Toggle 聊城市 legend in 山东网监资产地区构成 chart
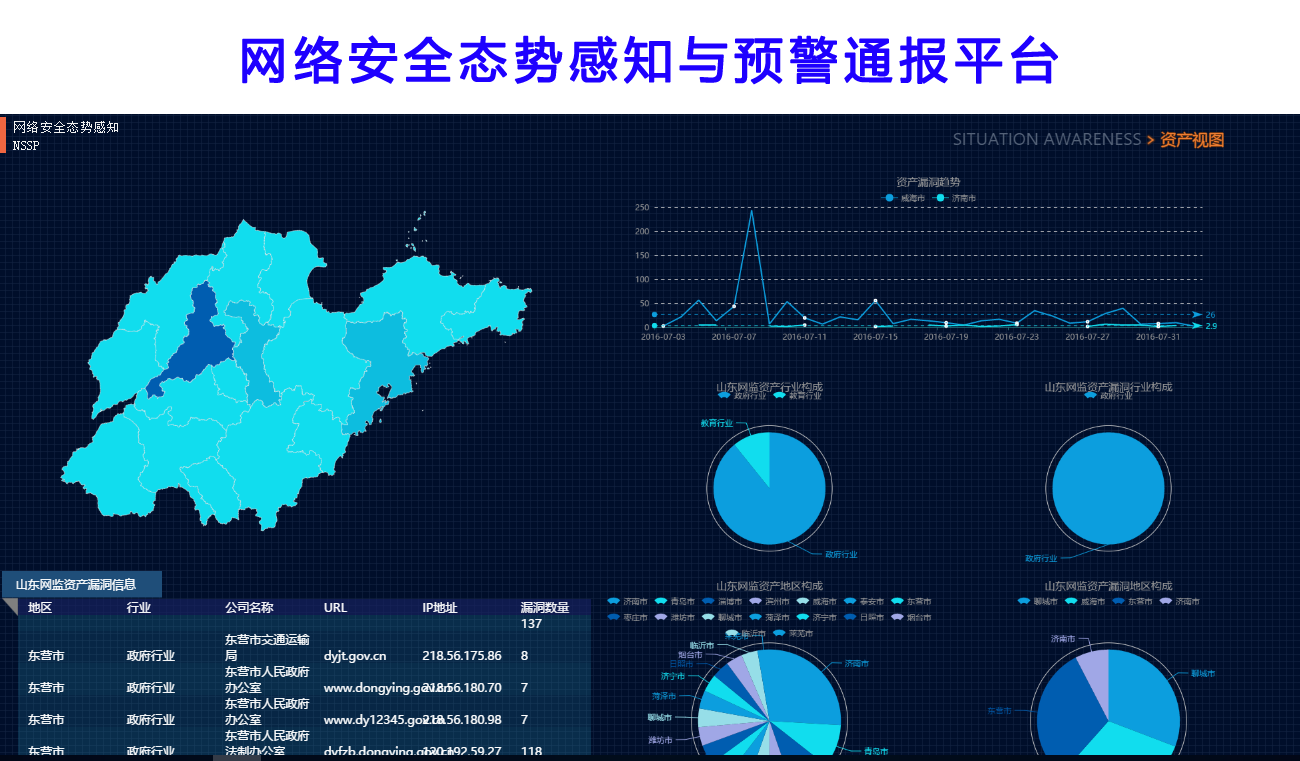 (x=722, y=618)
